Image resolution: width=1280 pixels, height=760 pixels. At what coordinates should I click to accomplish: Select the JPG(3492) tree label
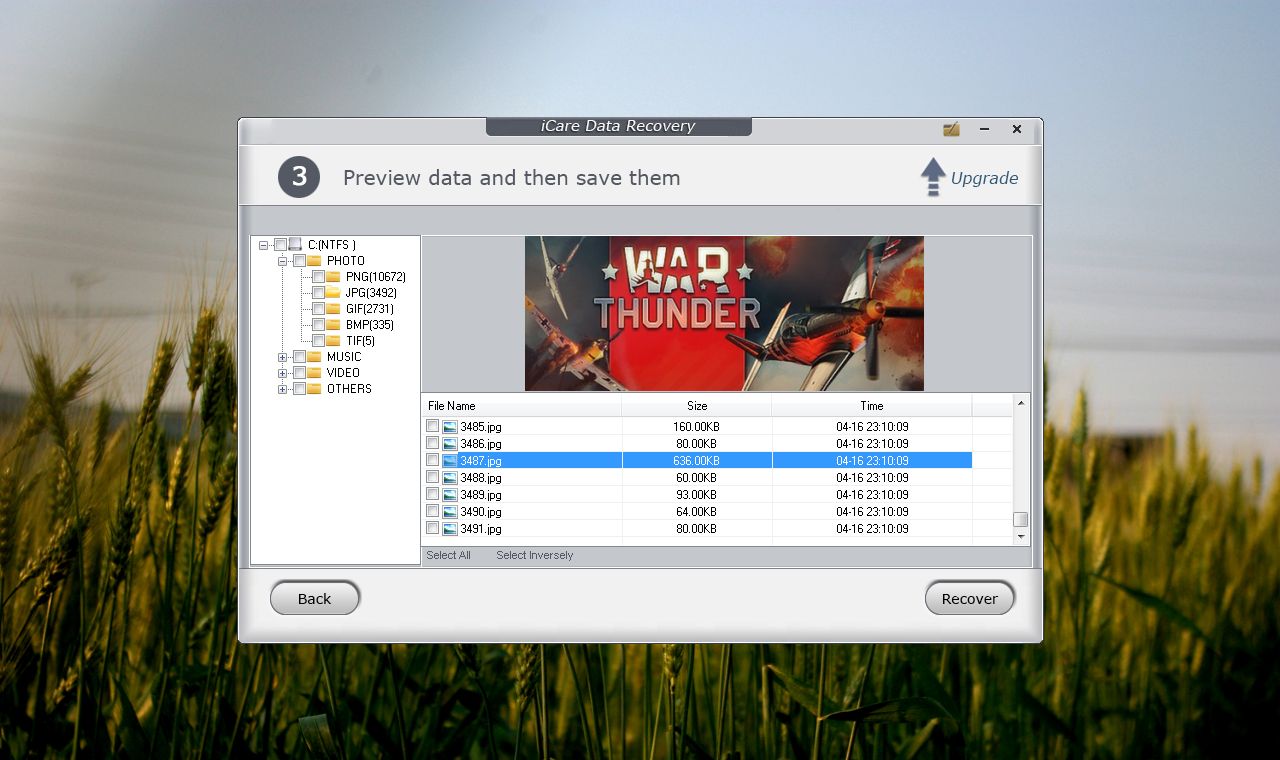click(x=371, y=292)
